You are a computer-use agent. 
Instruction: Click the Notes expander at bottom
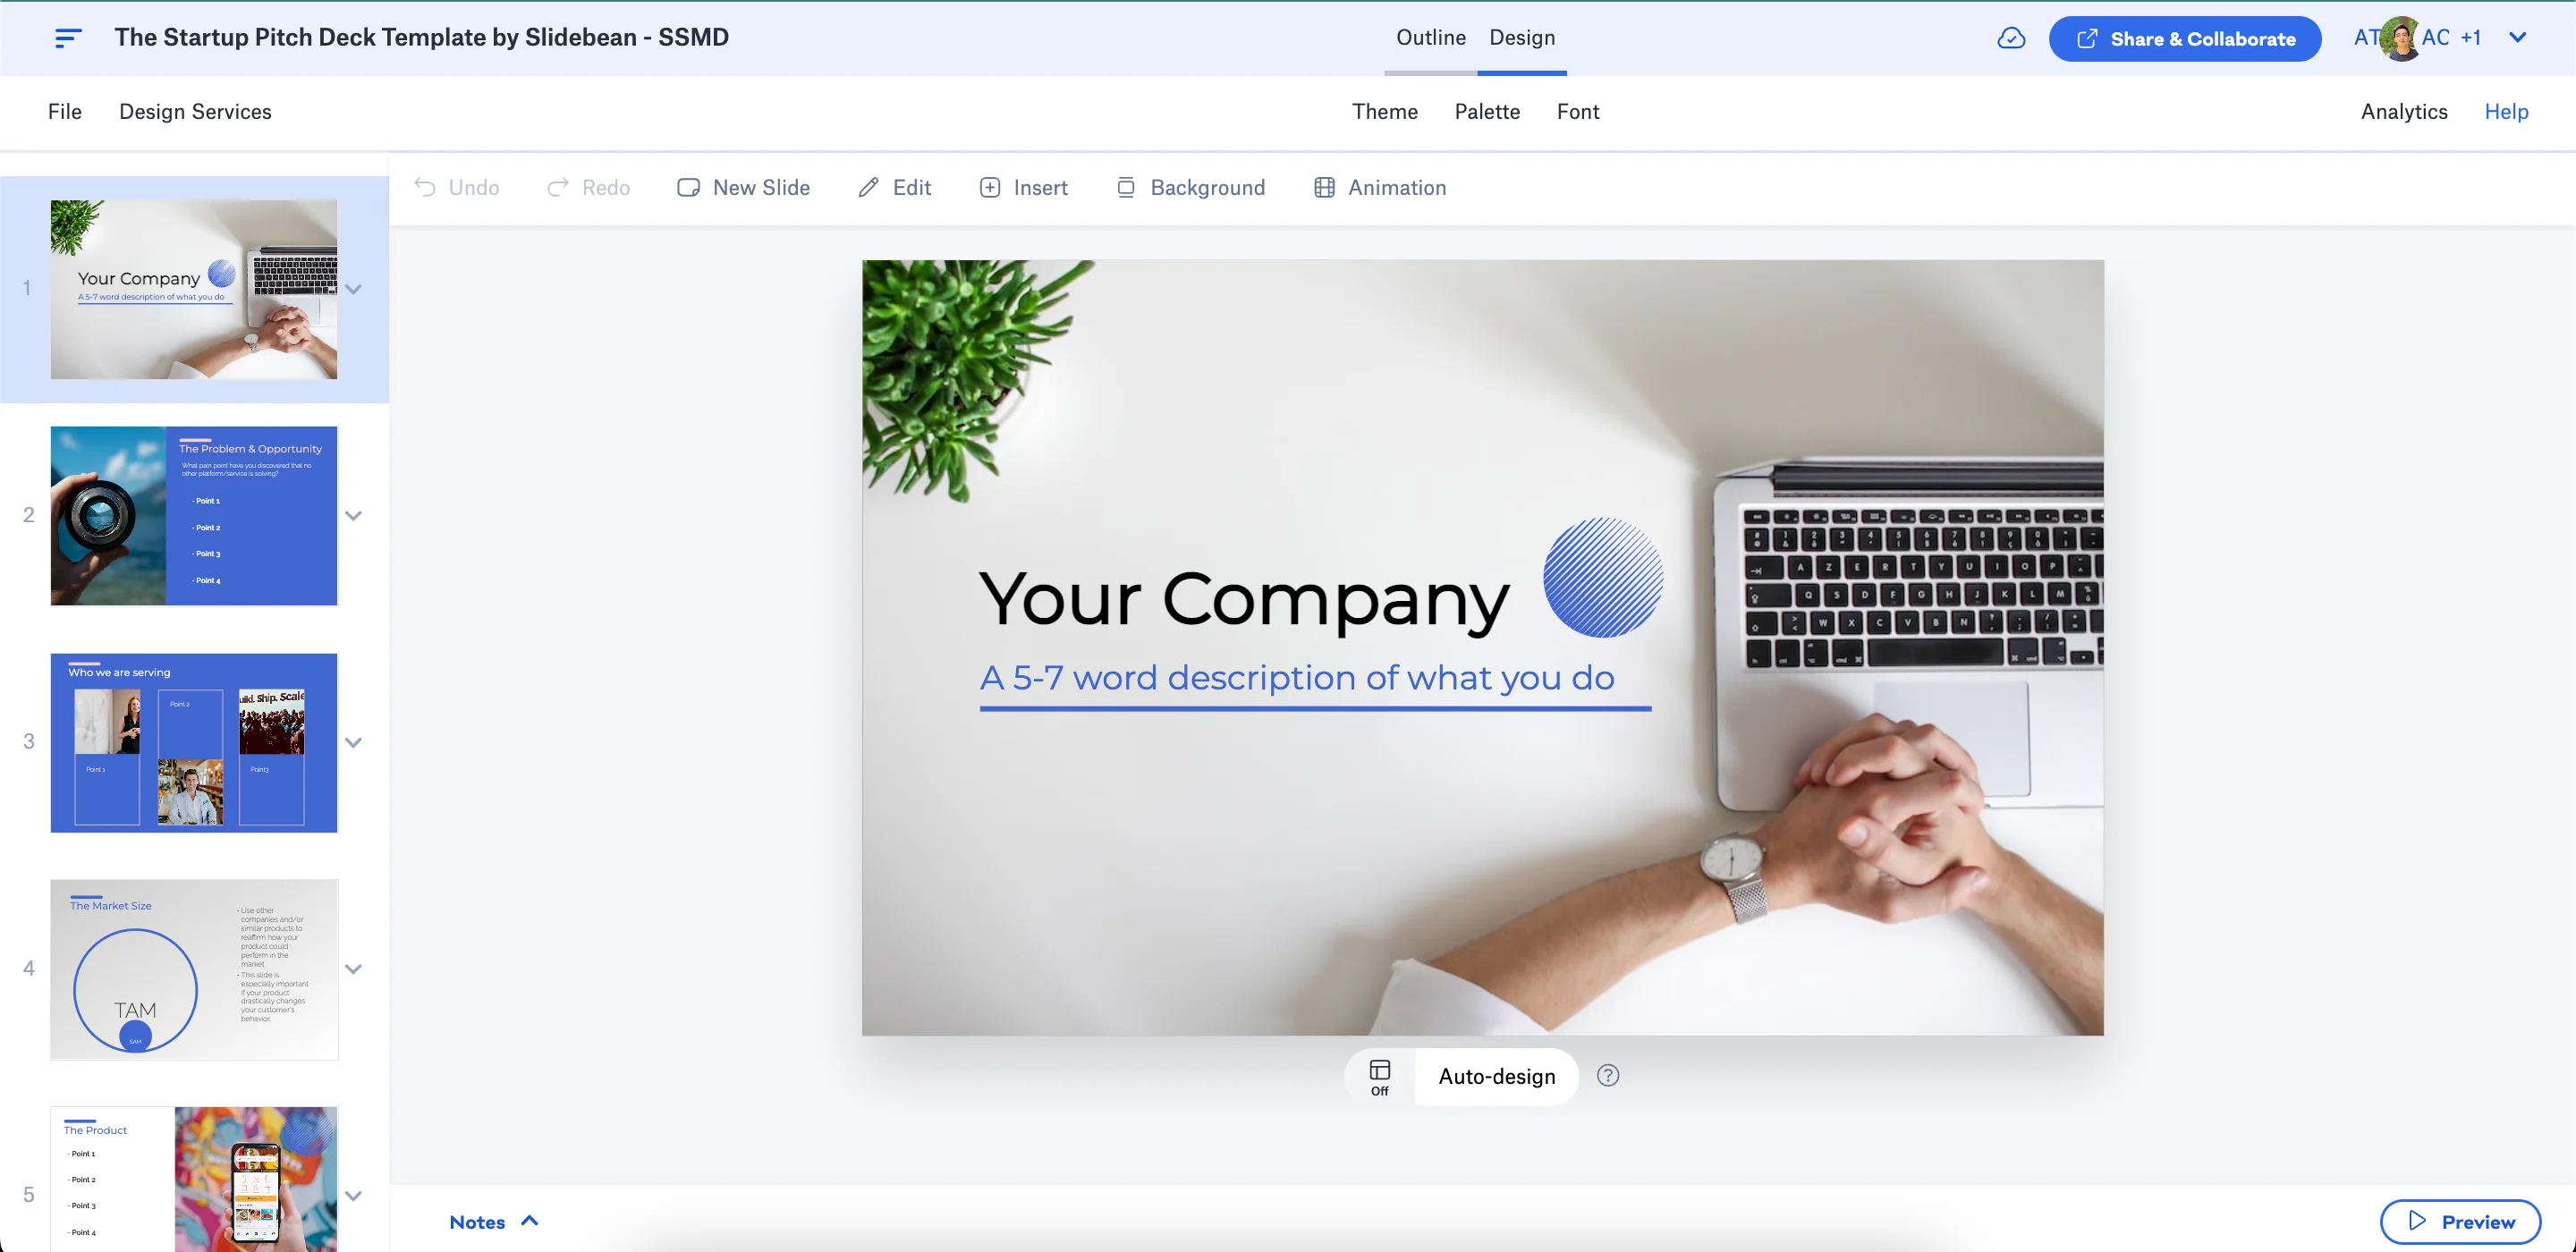[493, 1222]
